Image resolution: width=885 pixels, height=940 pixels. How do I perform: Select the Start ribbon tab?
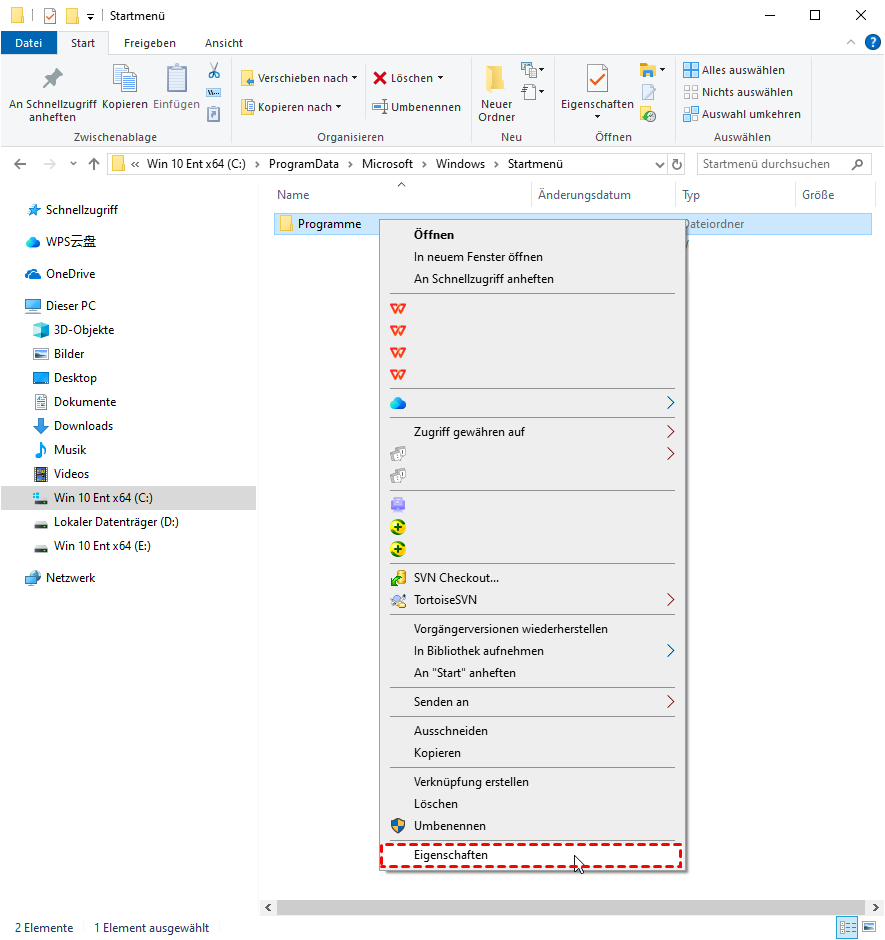(x=83, y=43)
